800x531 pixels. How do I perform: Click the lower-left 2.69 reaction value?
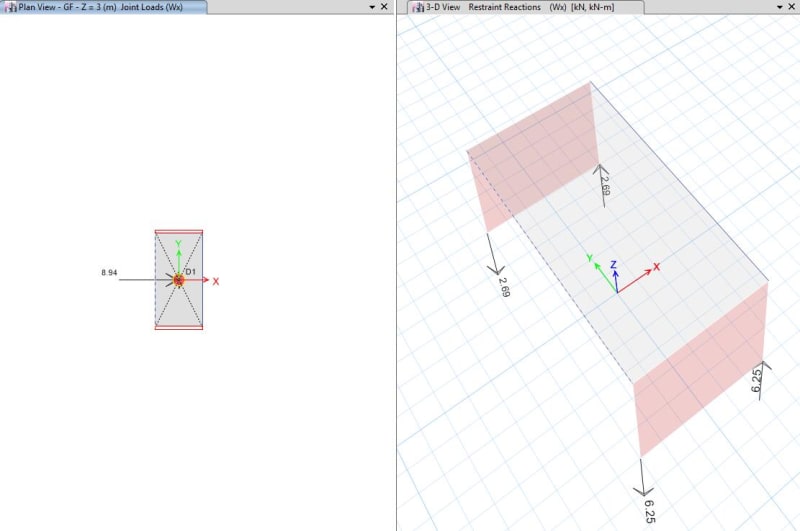(x=504, y=287)
